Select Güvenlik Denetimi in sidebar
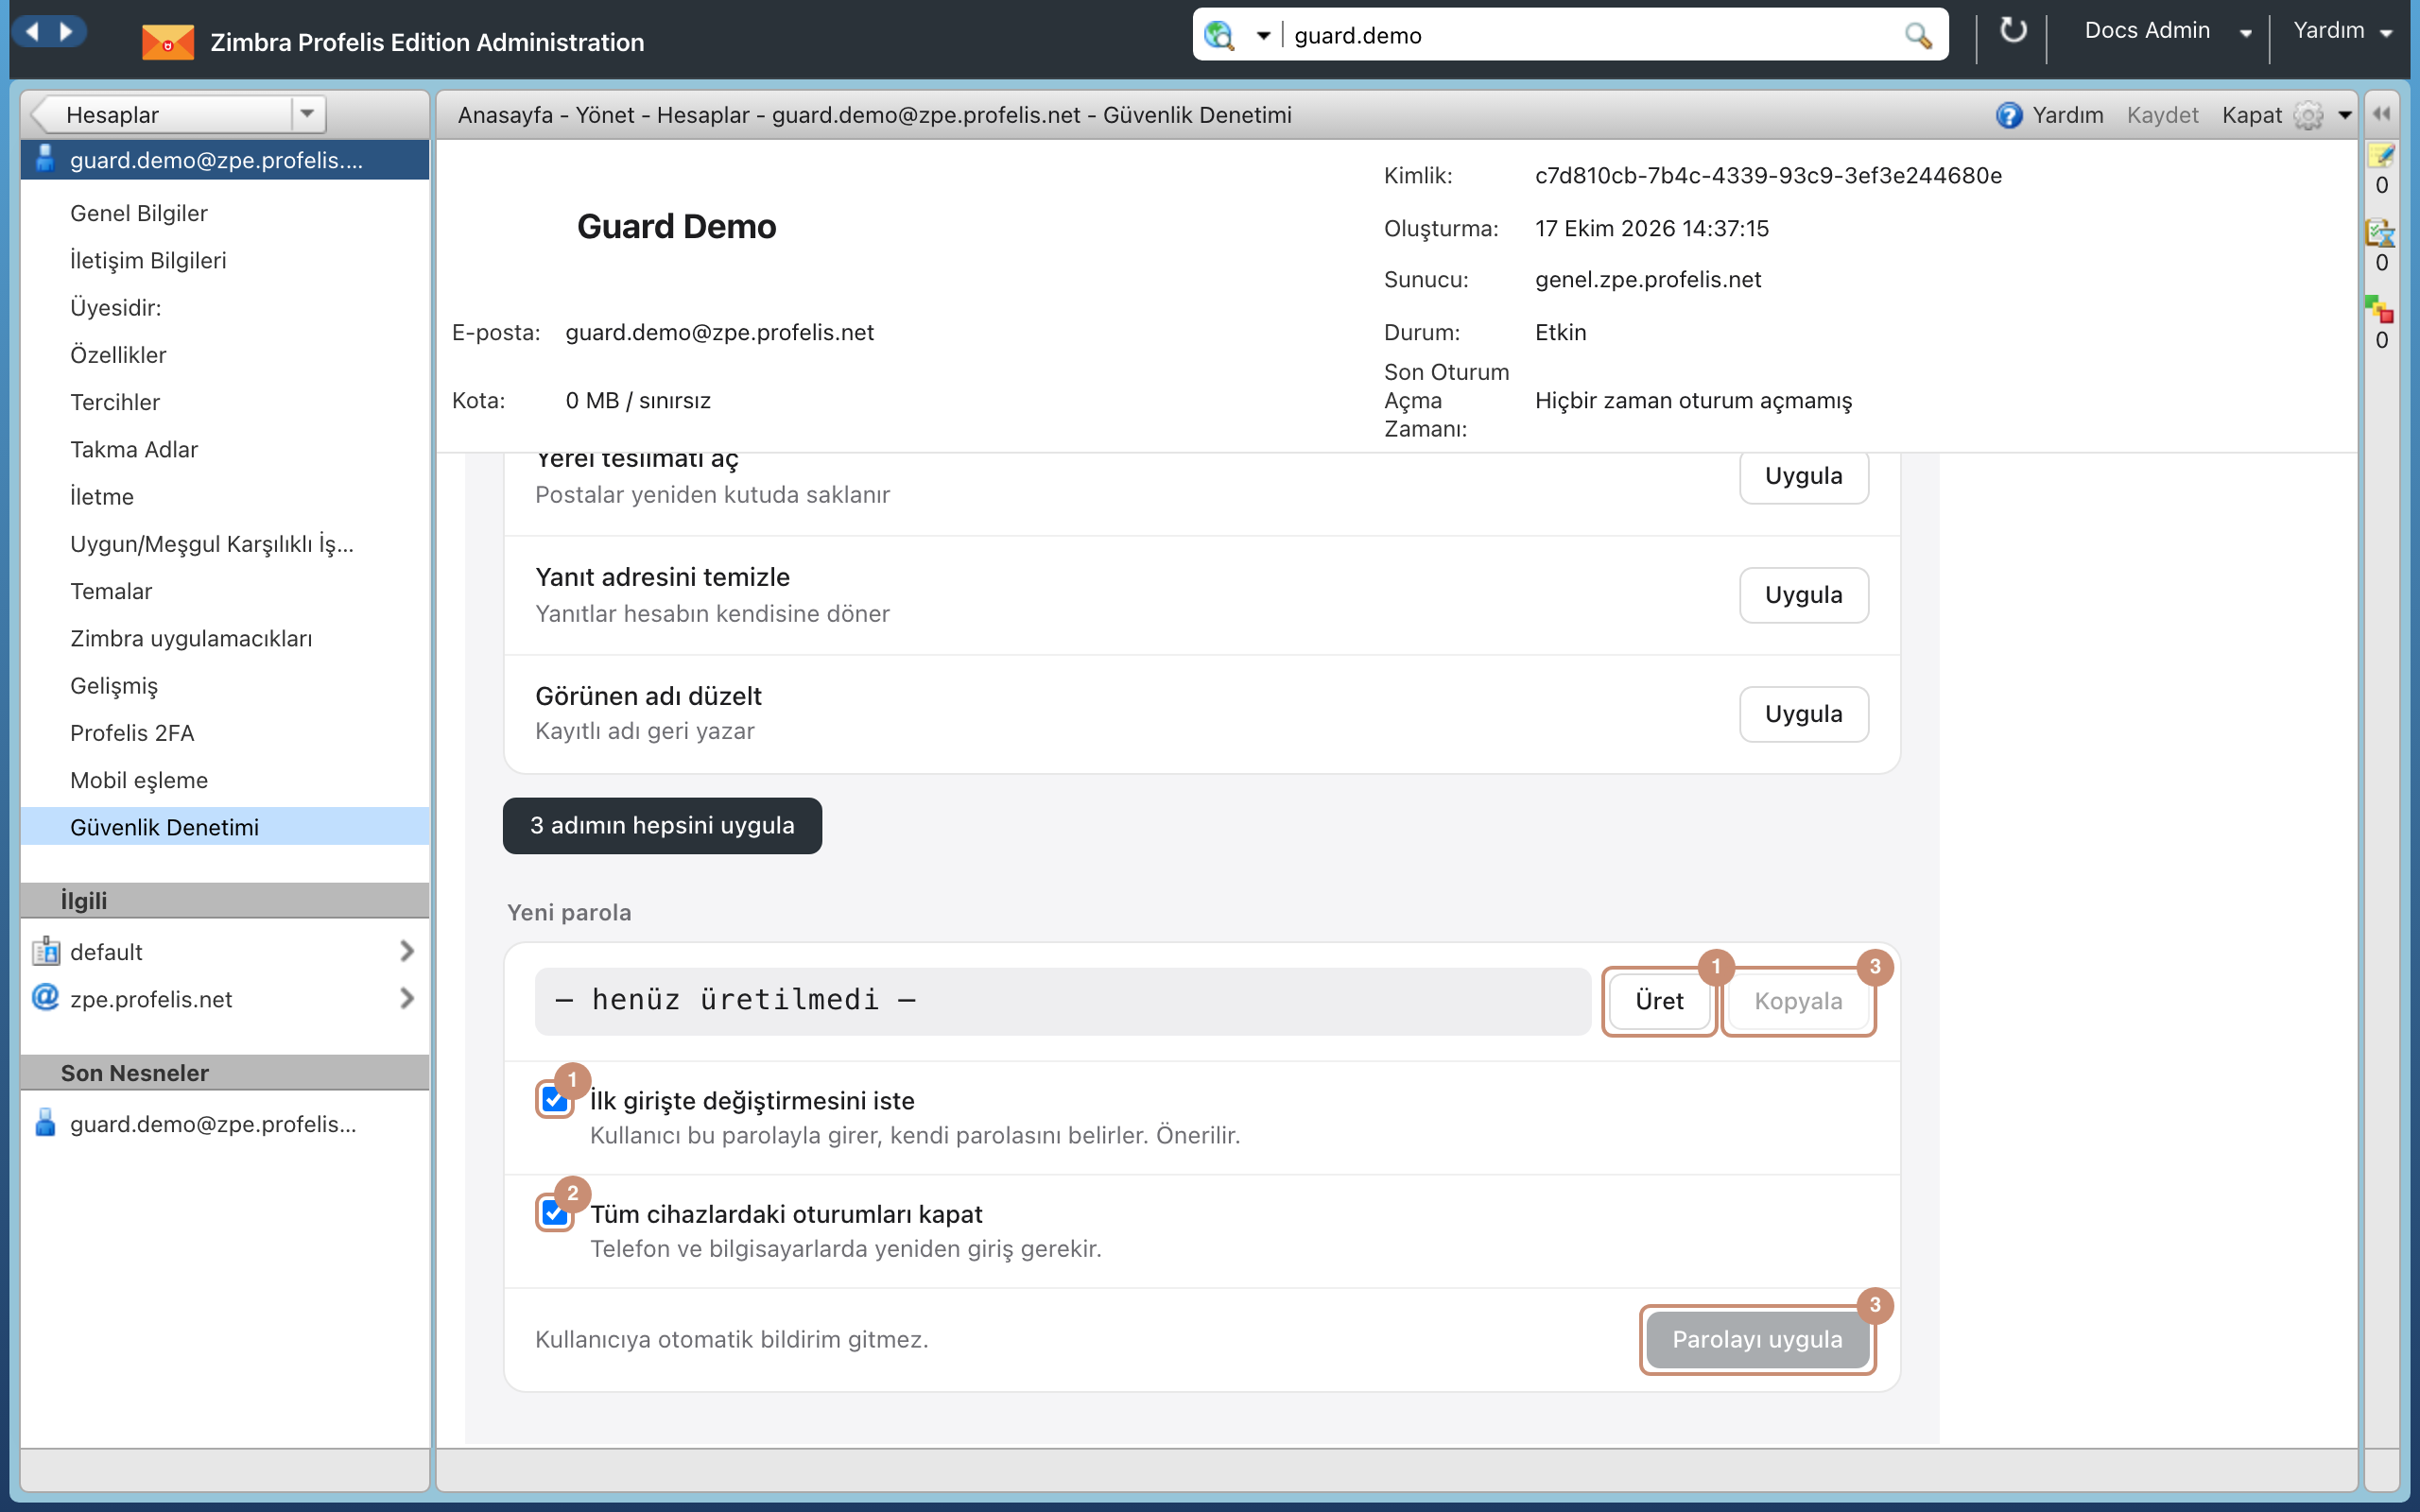The image size is (2420, 1512). click(x=225, y=827)
